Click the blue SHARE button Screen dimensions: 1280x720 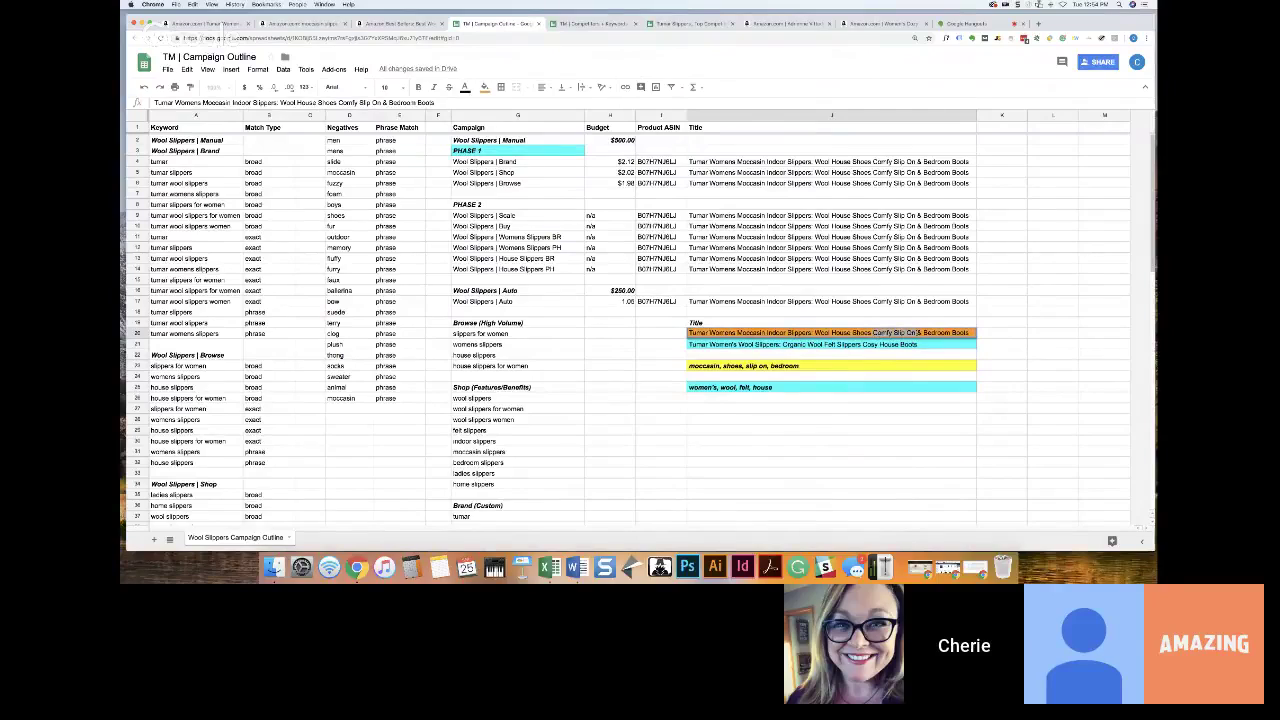[x=1098, y=62]
